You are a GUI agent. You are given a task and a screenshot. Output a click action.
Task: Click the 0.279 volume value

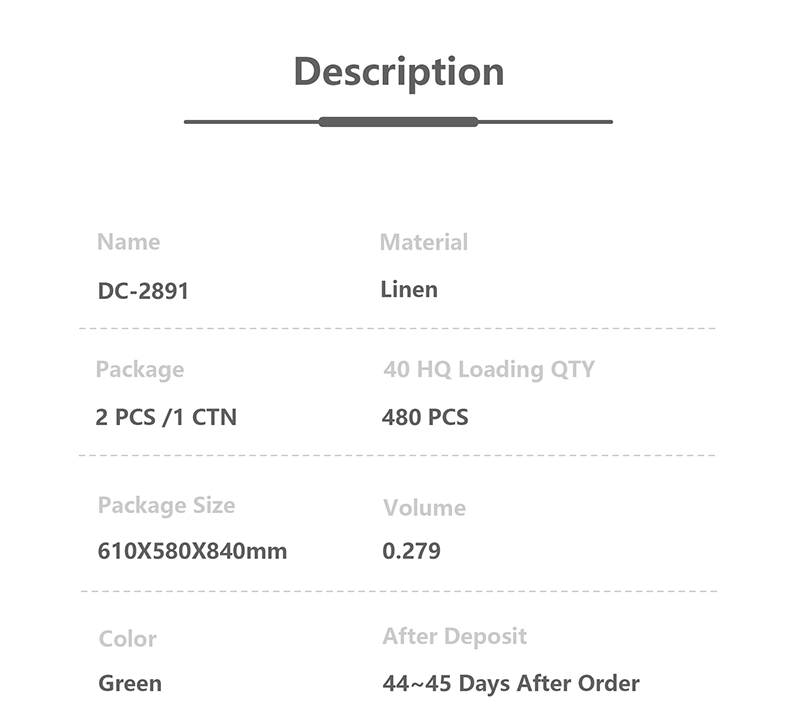click(x=412, y=551)
